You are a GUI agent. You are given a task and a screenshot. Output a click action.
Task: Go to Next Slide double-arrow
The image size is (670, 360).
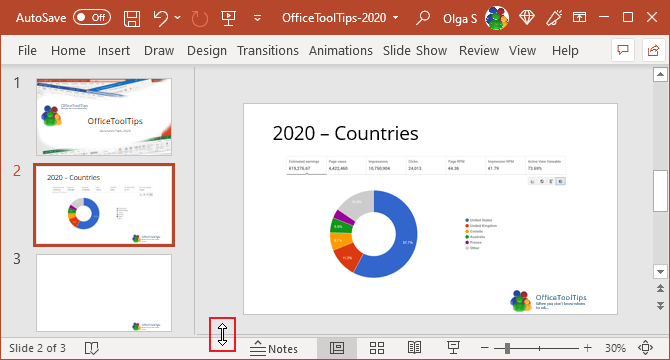click(660, 305)
